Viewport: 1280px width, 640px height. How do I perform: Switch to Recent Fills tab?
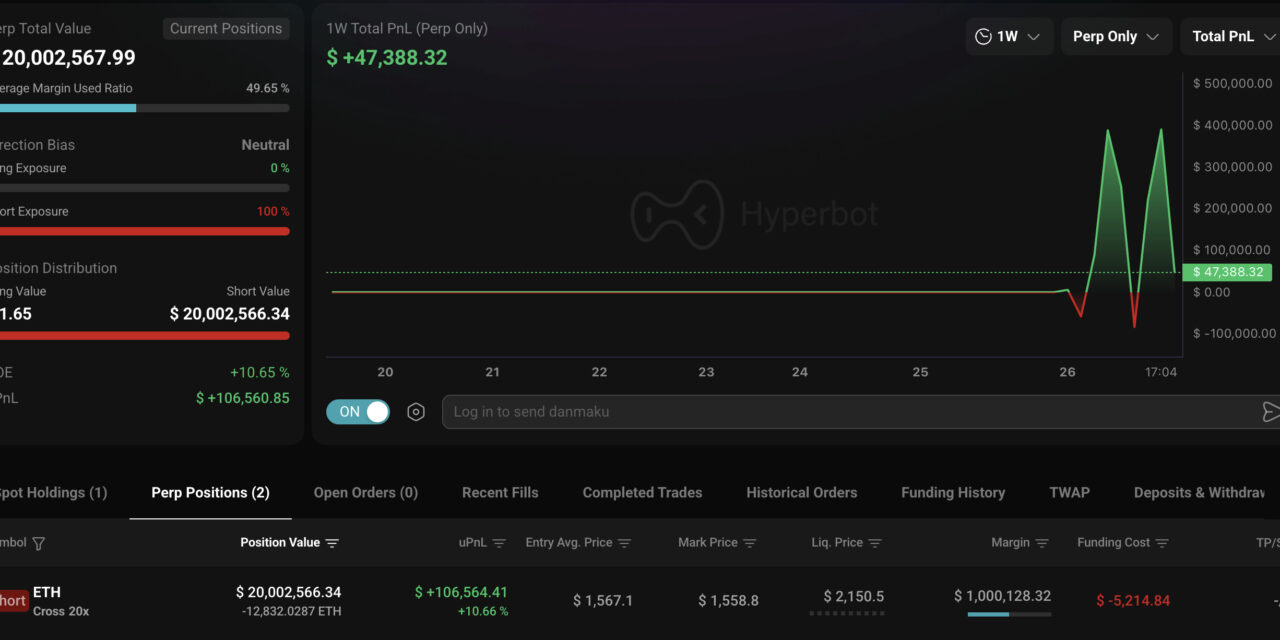[500, 492]
